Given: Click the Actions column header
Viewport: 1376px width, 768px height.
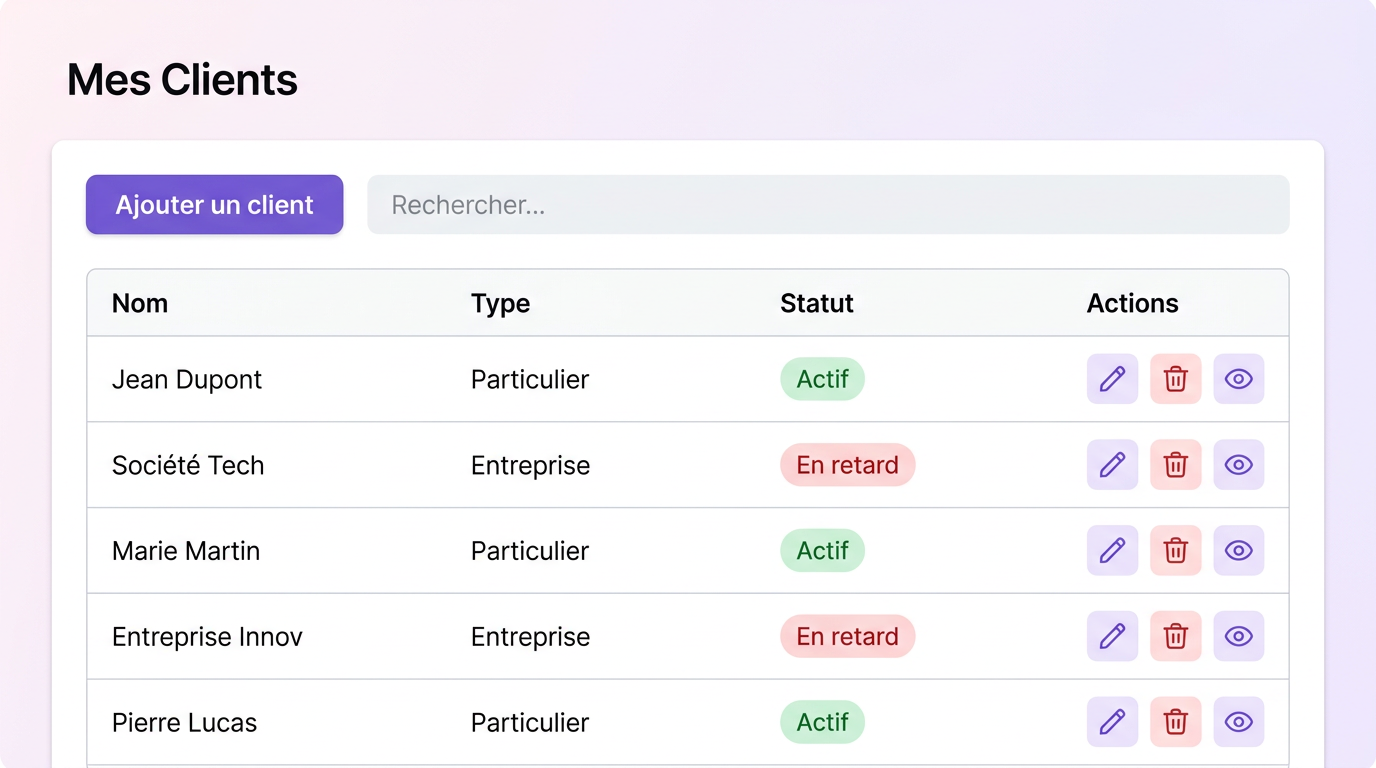Looking at the screenshot, I should click(1133, 303).
